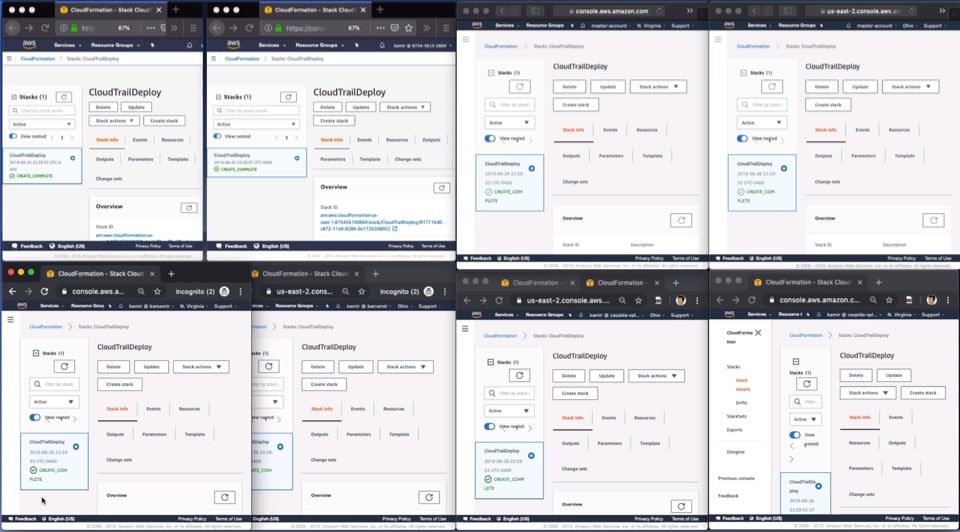This screenshot has width=960, height=532.
Task: Open Change sets tab in Chrome us-east-2 window
Action: 574,468
